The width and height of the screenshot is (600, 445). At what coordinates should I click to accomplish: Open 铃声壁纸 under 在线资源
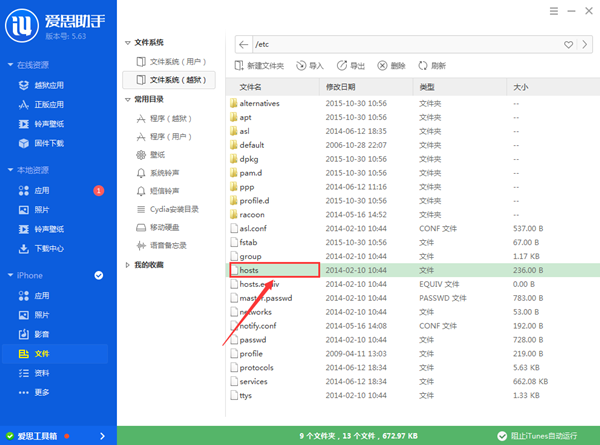pos(41,124)
